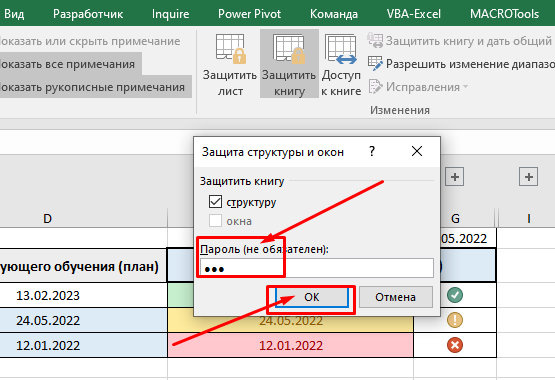
Task: Click the dialog help question mark
Action: pyautogui.click(x=372, y=151)
